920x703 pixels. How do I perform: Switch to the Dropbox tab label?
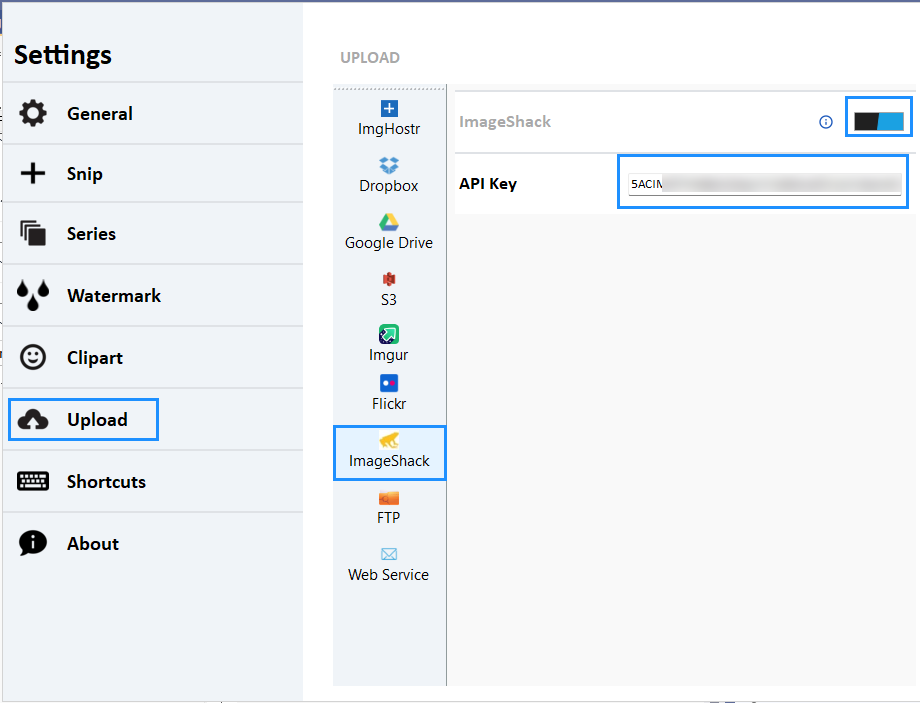(389, 186)
